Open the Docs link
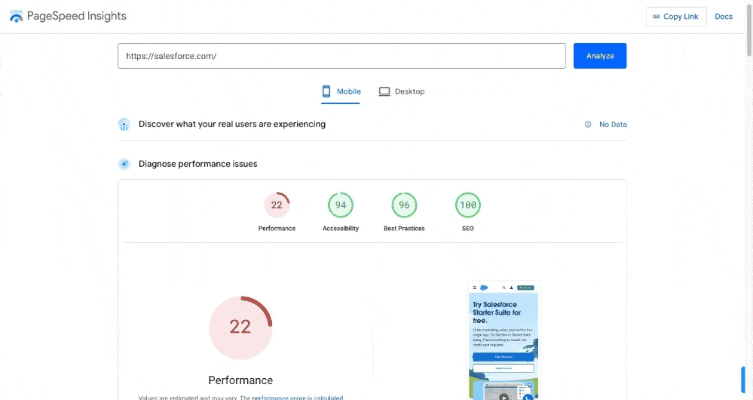Image resolution: width=753 pixels, height=400 pixels. coord(723,16)
